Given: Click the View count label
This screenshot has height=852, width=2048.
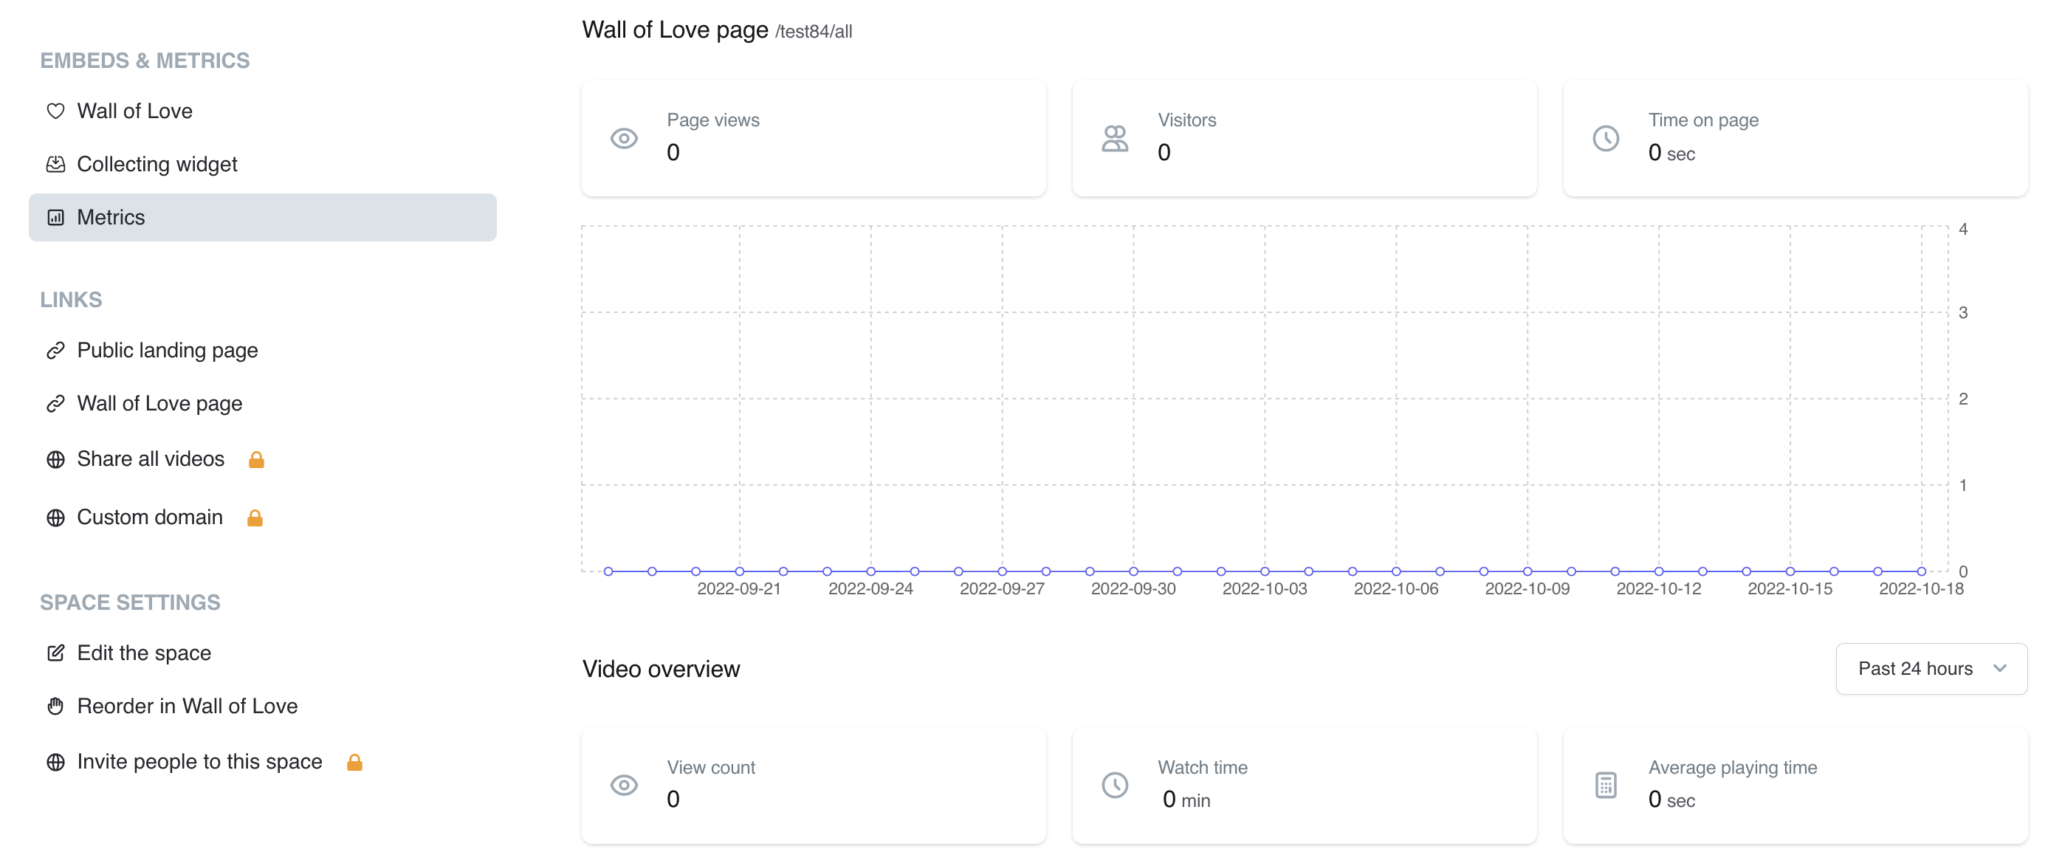Looking at the screenshot, I should pyautogui.click(x=711, y=767).
